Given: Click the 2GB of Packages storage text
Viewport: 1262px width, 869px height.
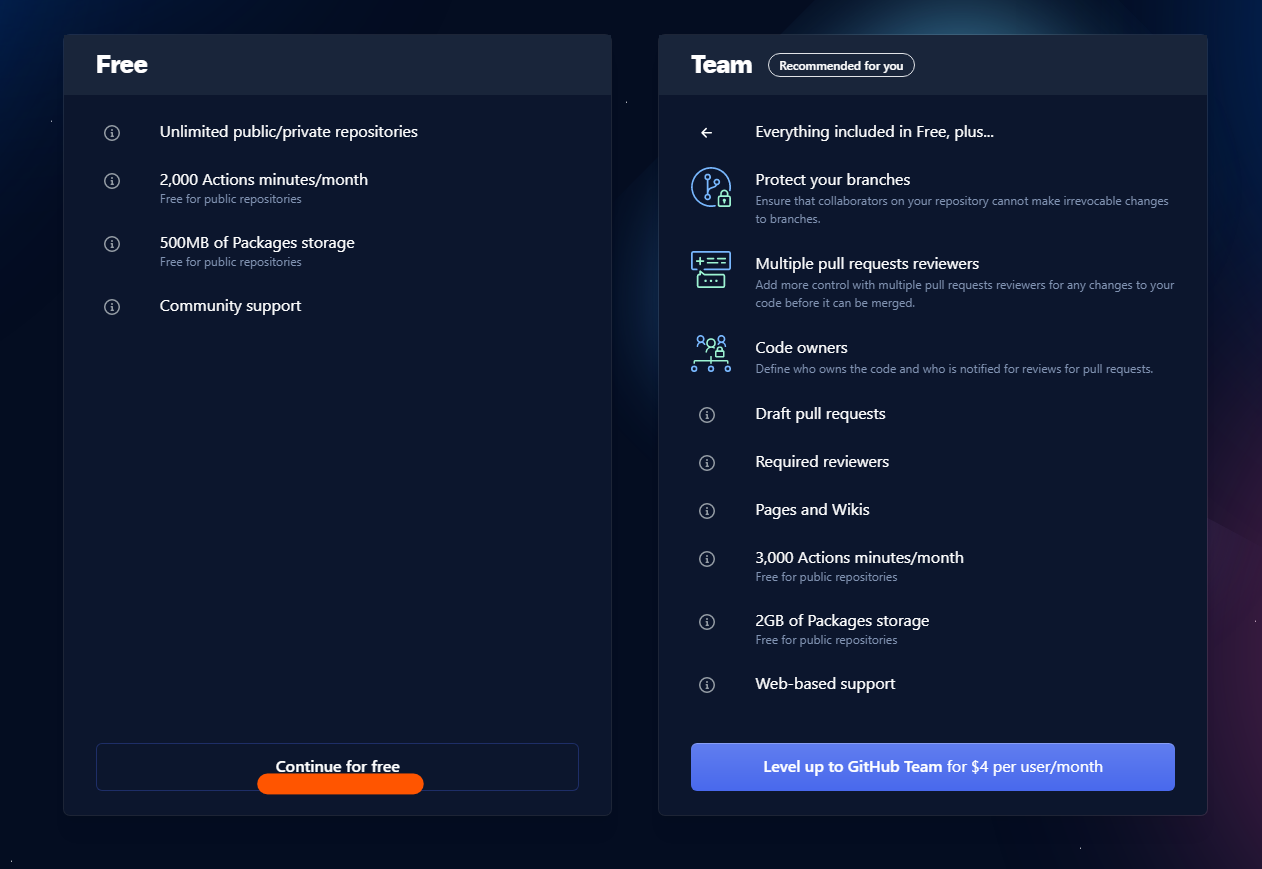Looking at the screenshot, I should tap(842, 621).
